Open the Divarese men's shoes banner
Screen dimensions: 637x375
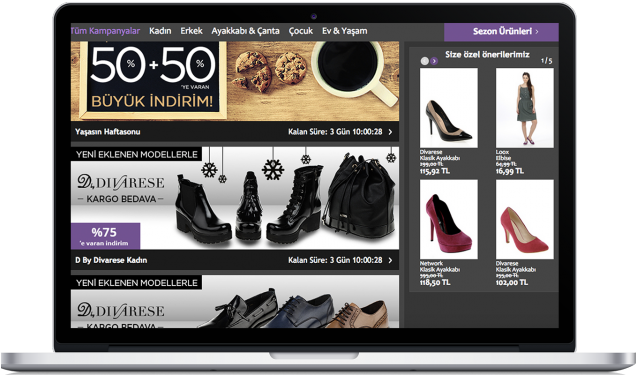tap(235, 302)
